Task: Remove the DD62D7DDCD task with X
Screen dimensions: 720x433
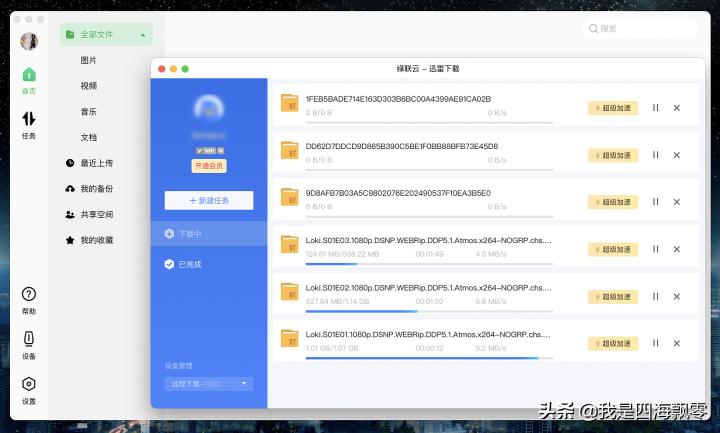Action: 677,155
